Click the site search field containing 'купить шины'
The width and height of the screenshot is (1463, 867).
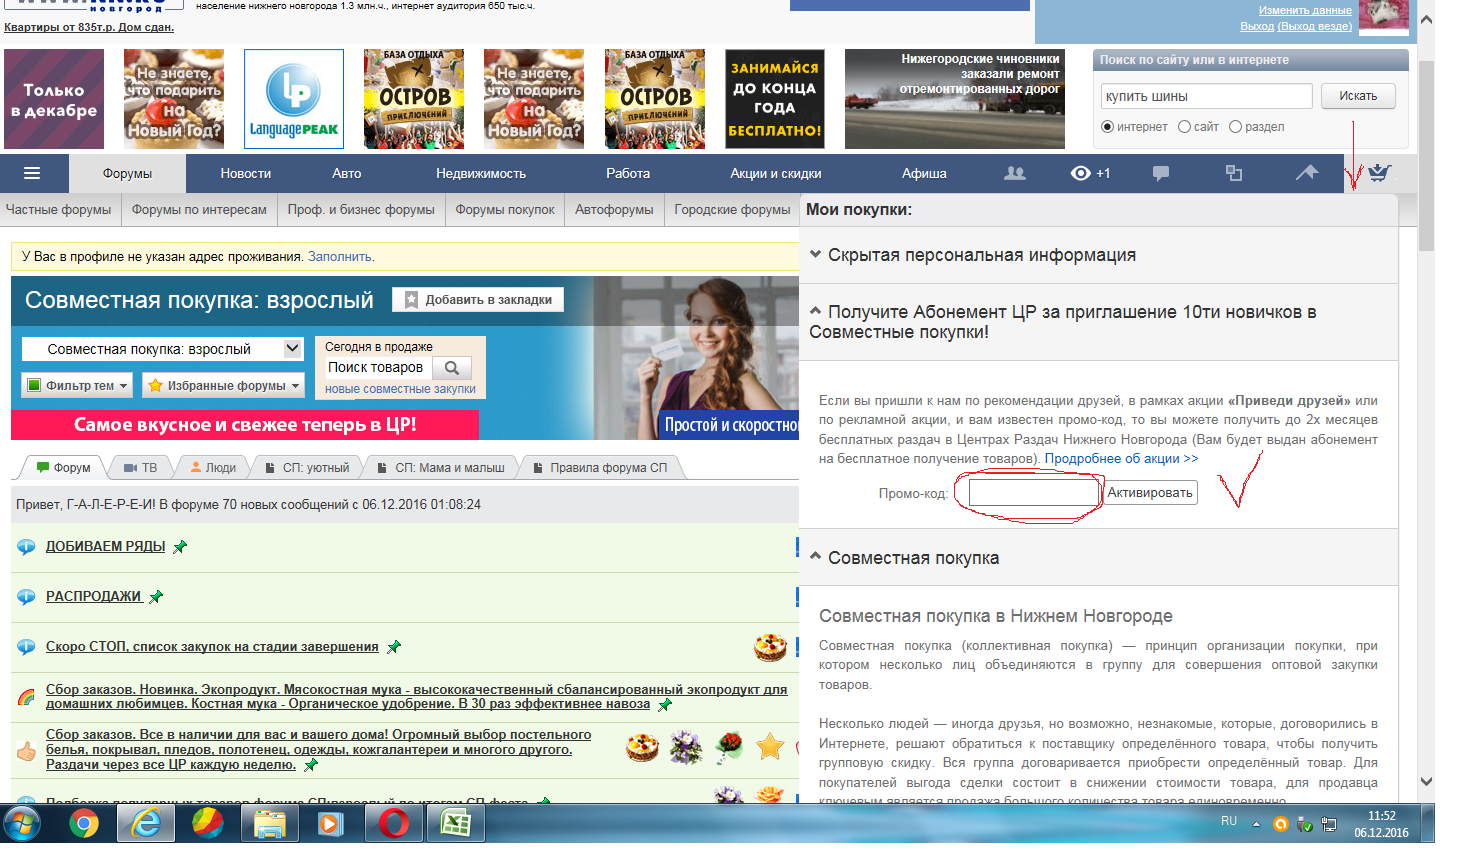pos(1207,96)
